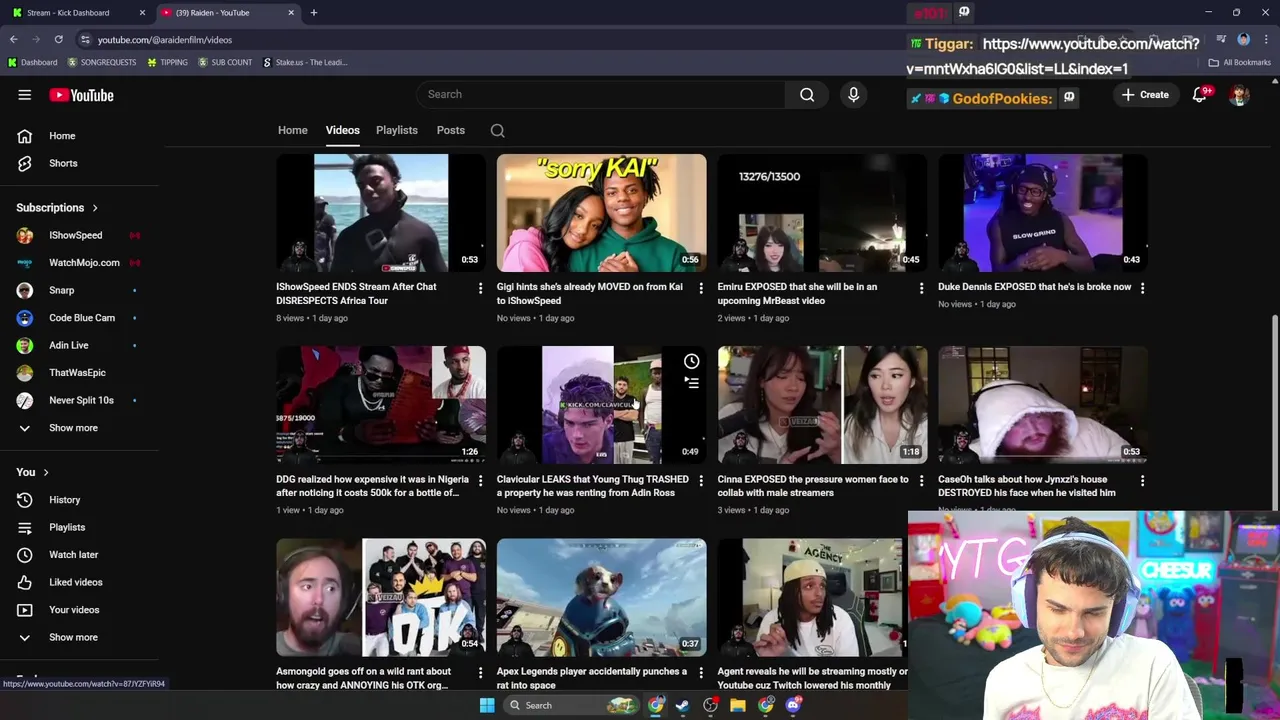Select the Videos channel tab

point(342,130)
